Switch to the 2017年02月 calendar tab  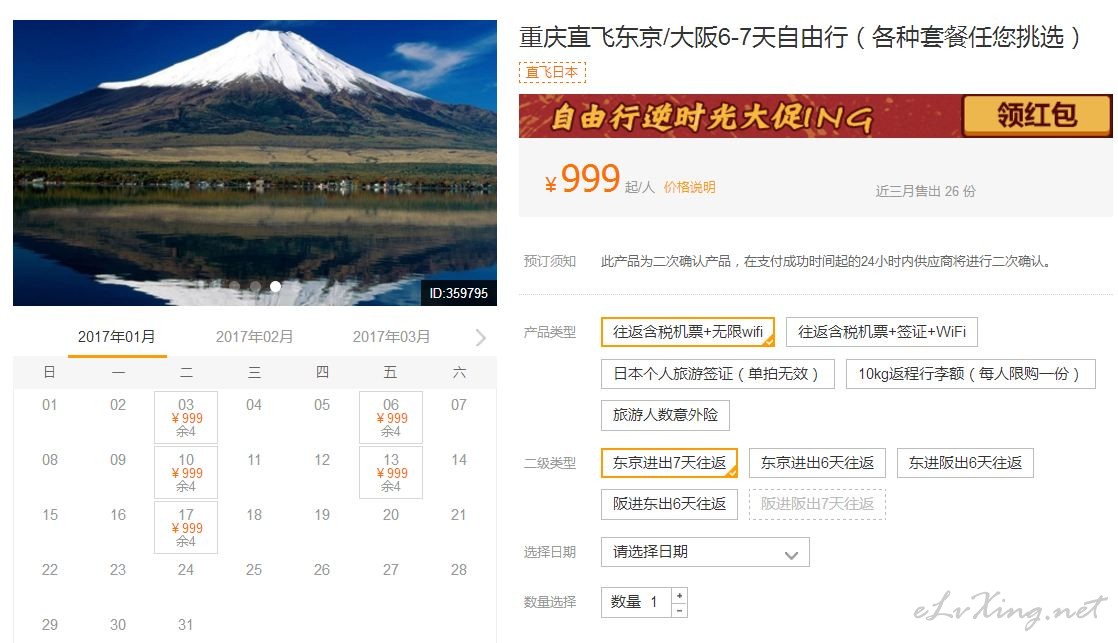click(255, 336)
